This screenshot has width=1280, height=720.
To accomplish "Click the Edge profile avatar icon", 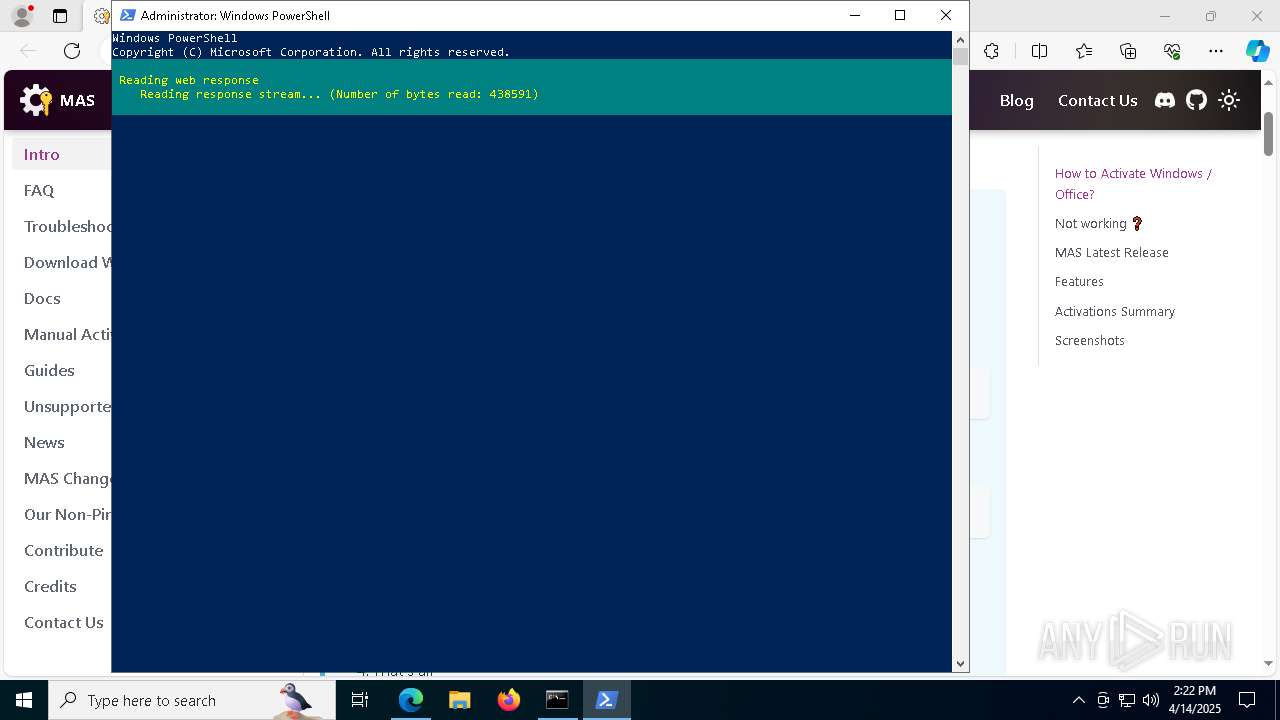I will pos(22,16).
